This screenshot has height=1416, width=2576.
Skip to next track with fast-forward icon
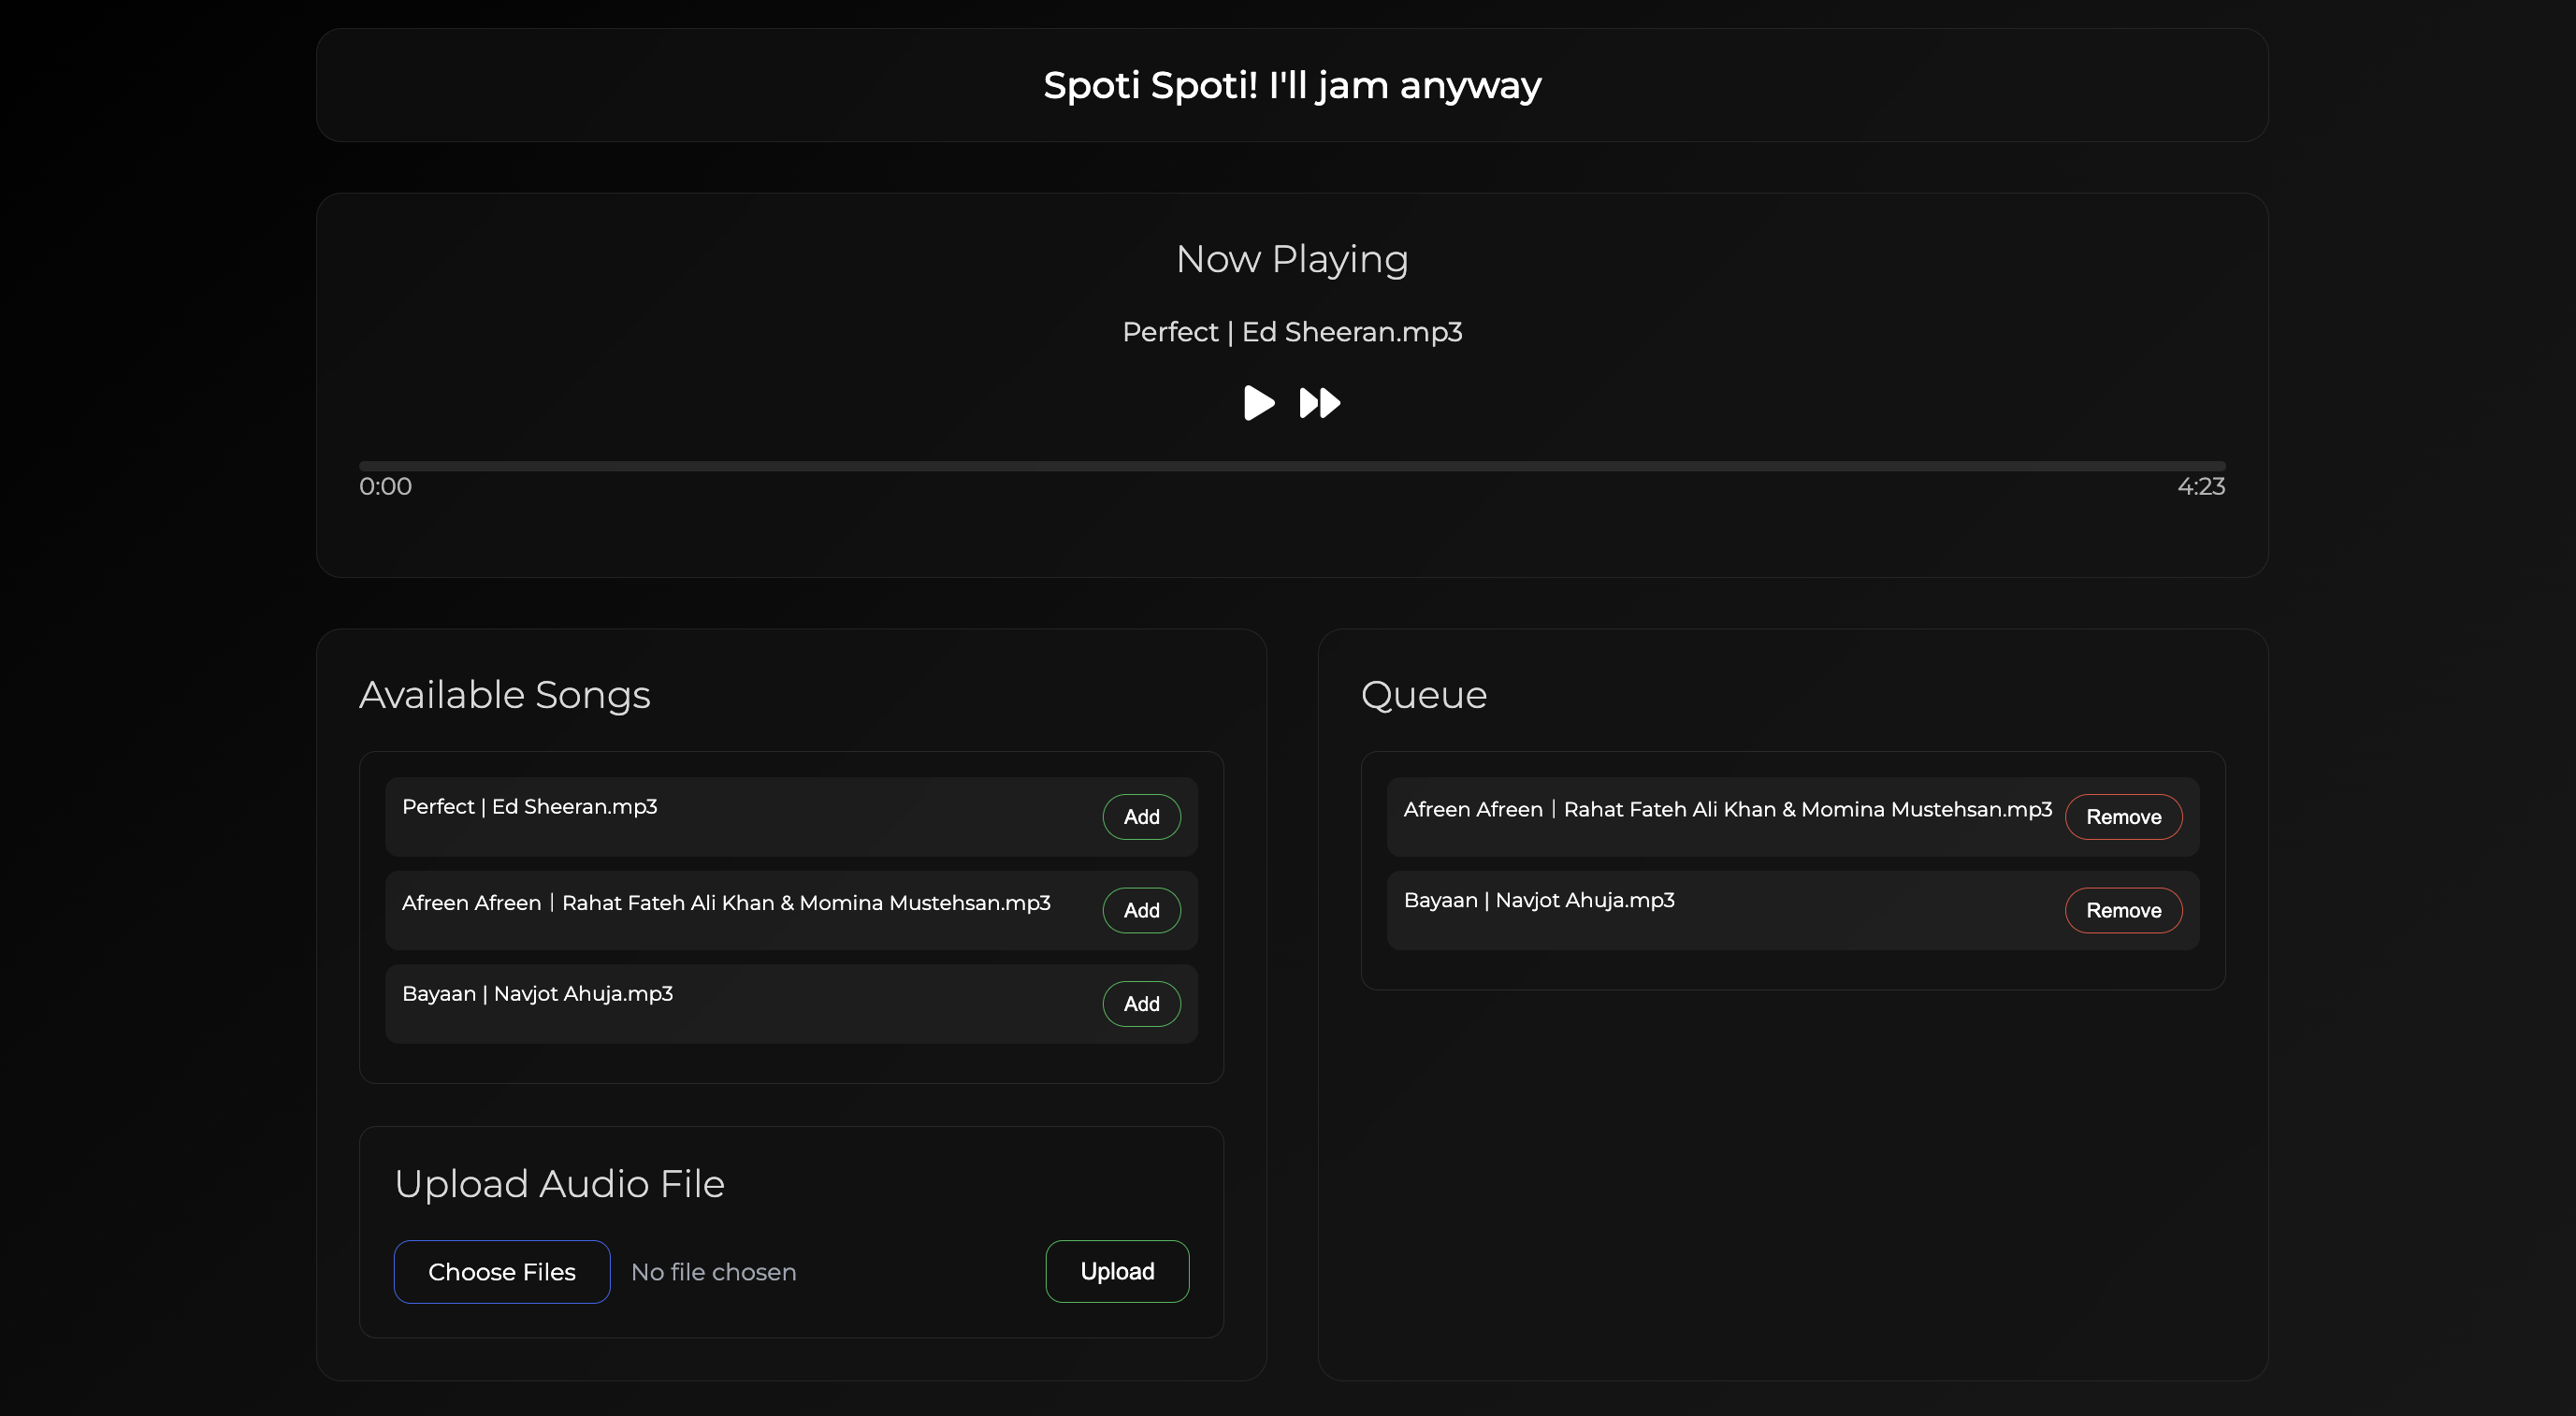[x=1319, y=403]
